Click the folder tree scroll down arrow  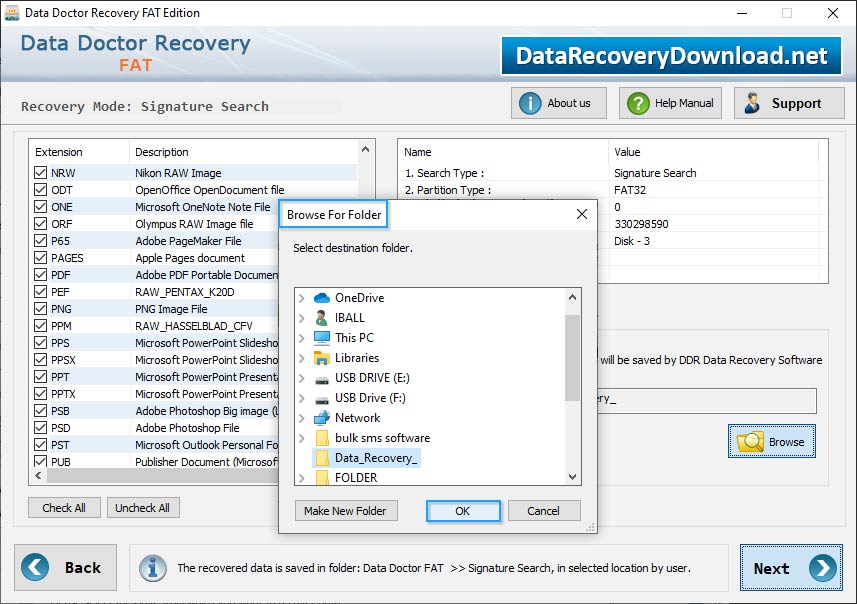click(x=572, y=477)
